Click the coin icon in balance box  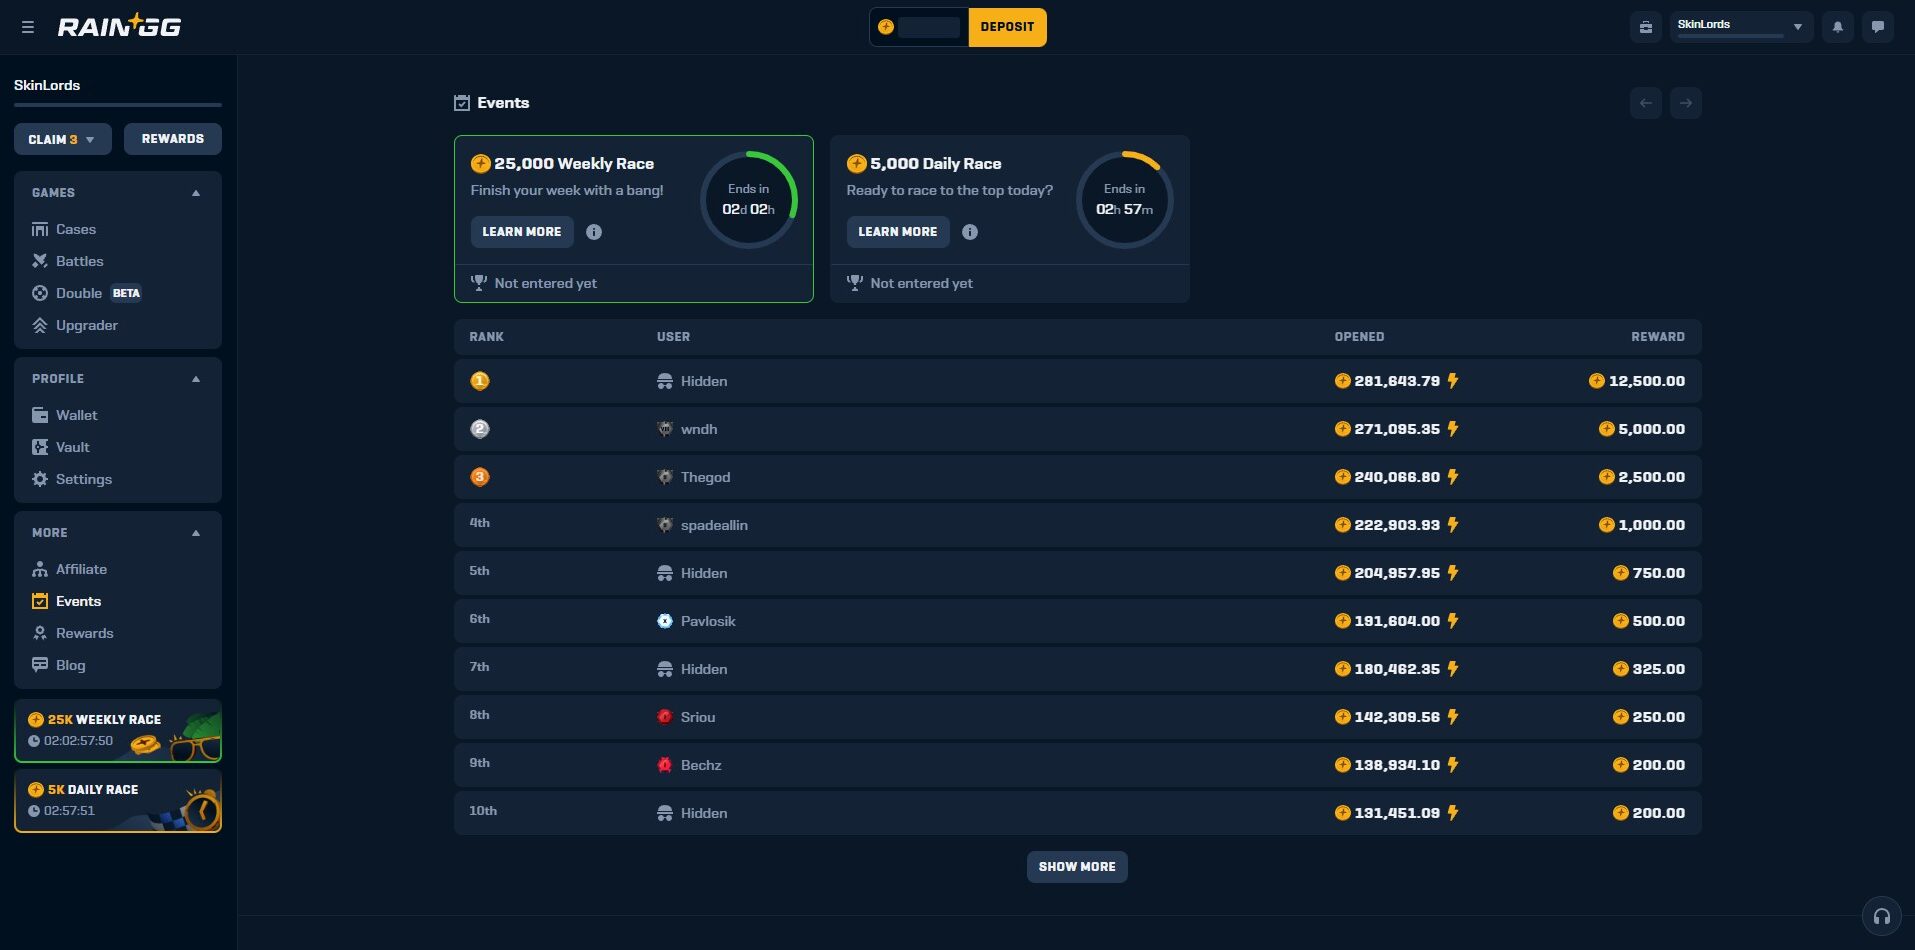pos(886,27)
